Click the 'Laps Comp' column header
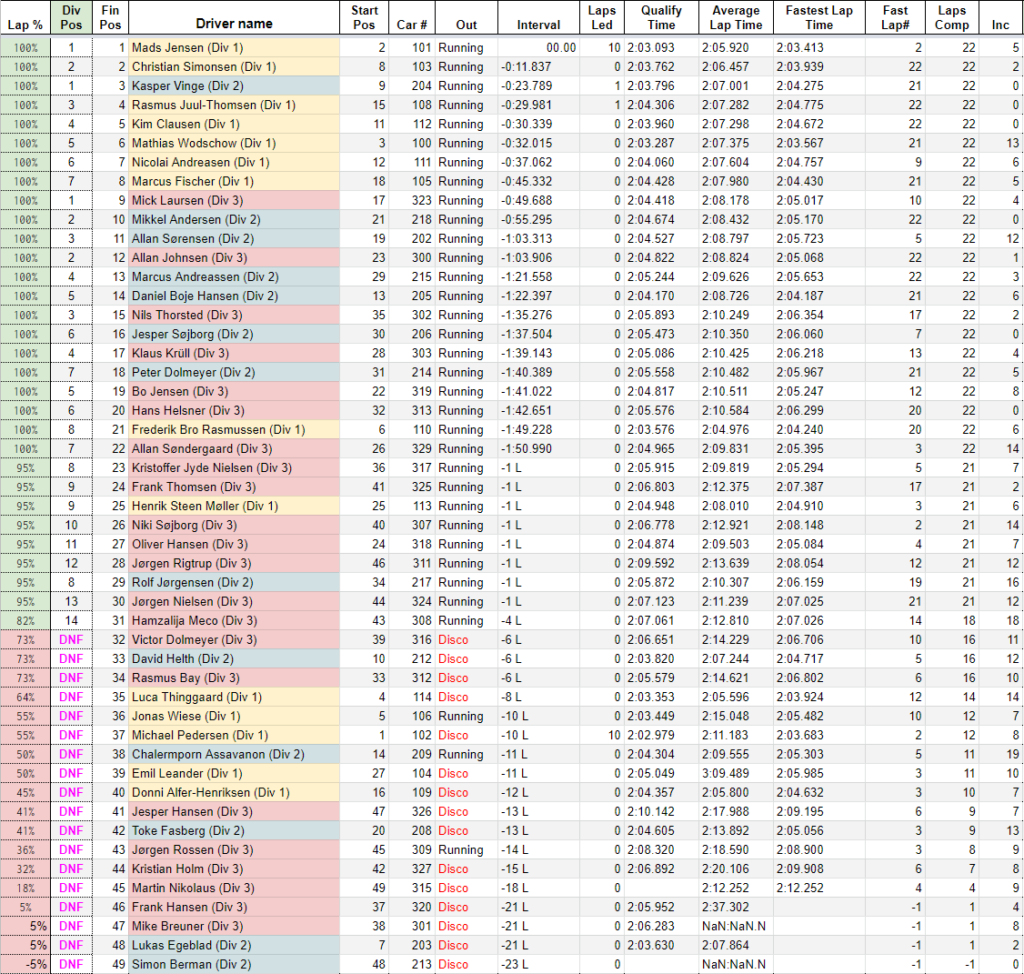Viewport: 1024px width, 974px height. 952,18
